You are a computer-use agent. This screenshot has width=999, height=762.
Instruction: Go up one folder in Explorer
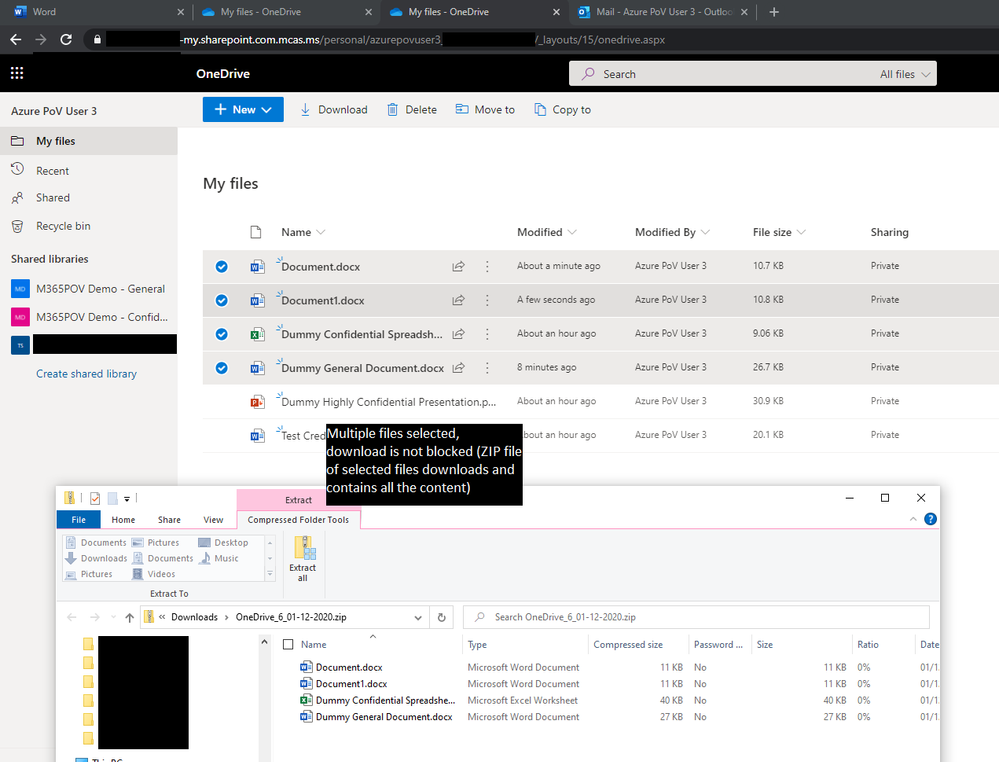[129, 617]
